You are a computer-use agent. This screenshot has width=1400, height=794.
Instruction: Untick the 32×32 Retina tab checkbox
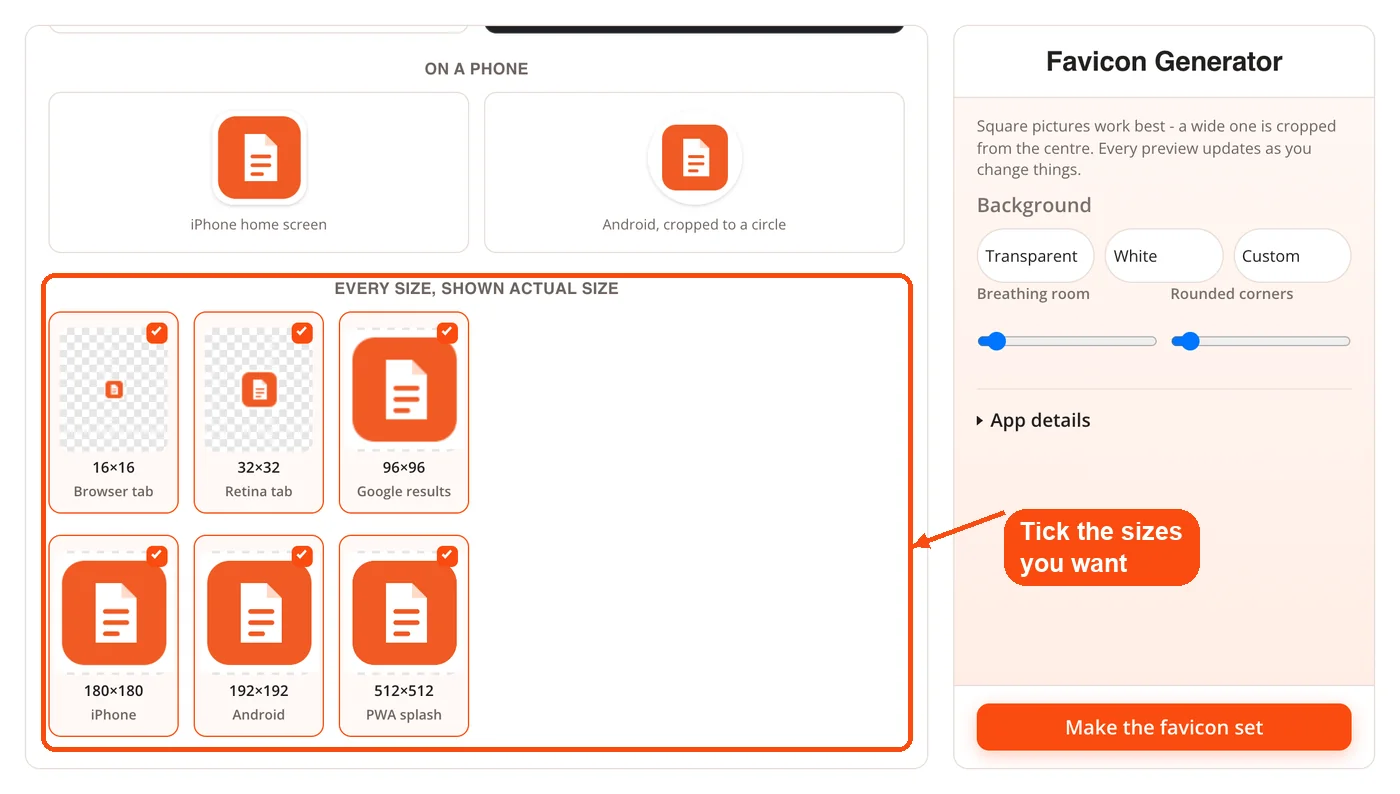pos(302,333)
